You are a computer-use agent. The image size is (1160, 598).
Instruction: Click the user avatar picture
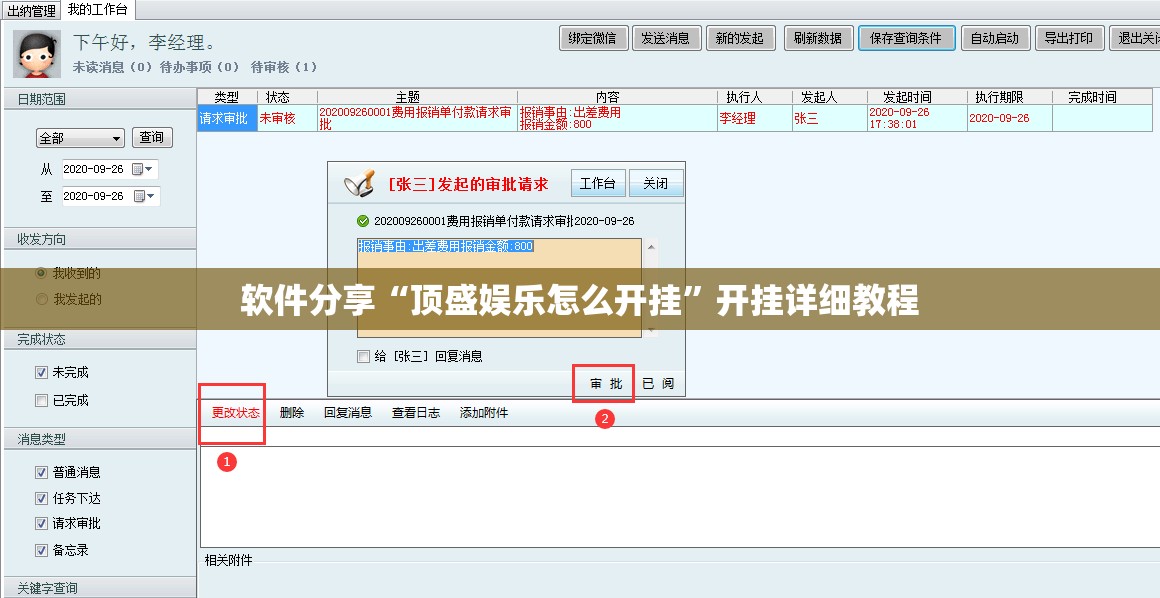(x=37, y=53)
